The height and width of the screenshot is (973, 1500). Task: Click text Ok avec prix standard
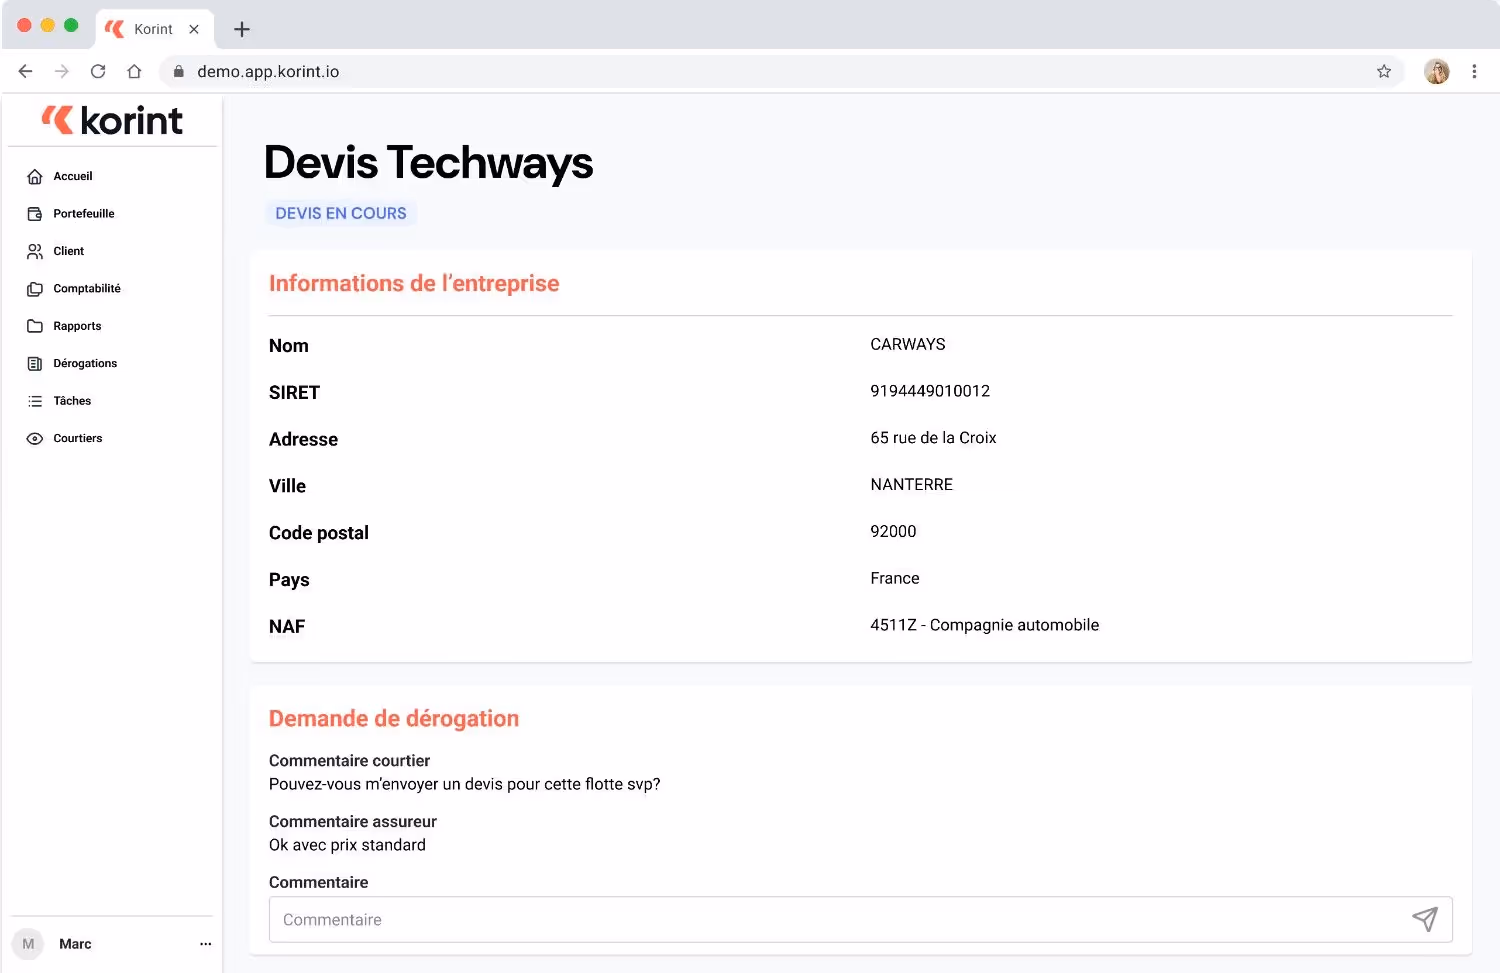(347, 845)
